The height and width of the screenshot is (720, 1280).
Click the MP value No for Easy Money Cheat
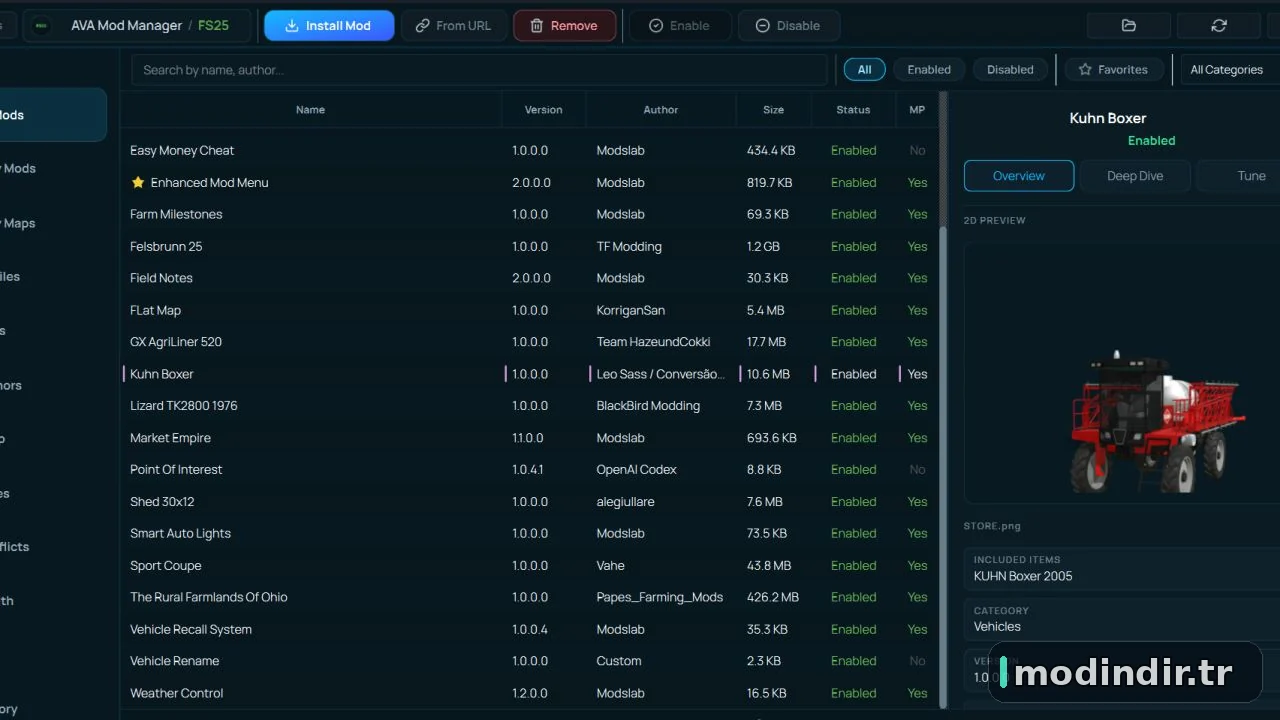pos(917,151)
